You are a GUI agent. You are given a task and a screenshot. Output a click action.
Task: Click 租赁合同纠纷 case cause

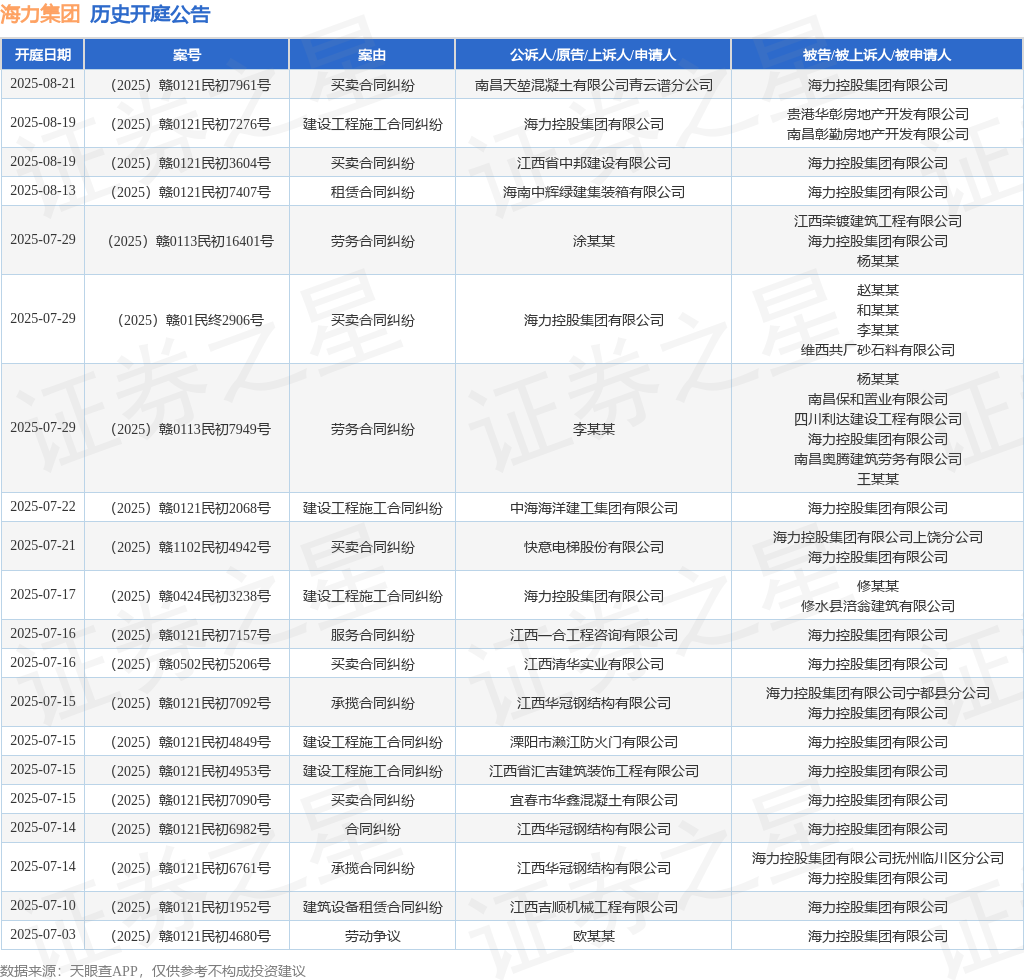[x=372, y=193]
